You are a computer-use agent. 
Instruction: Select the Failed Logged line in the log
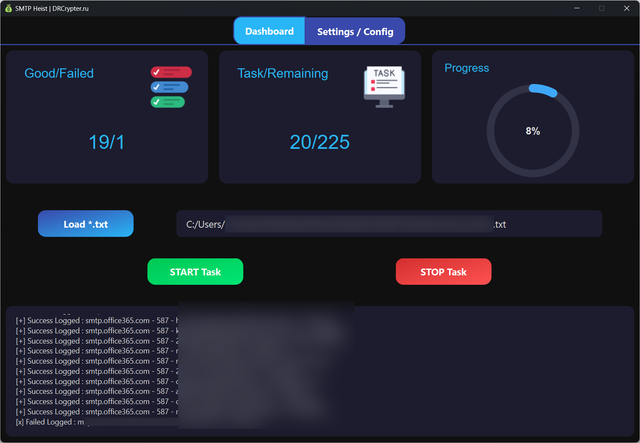[x=50, y=422]
